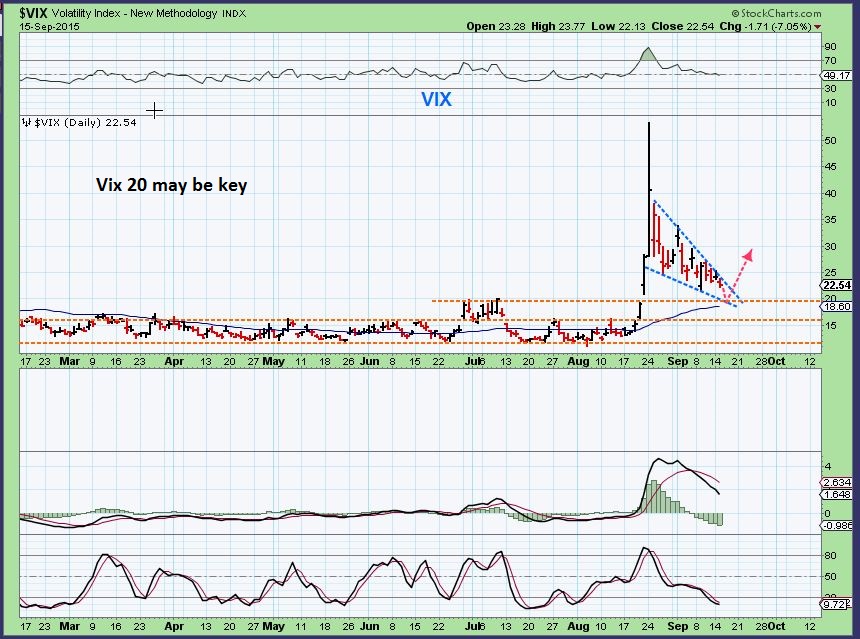Viewport: 860px width, 639px height.
Task: Click 'Apr' on the price panel date axis
Action: [174, 361]
